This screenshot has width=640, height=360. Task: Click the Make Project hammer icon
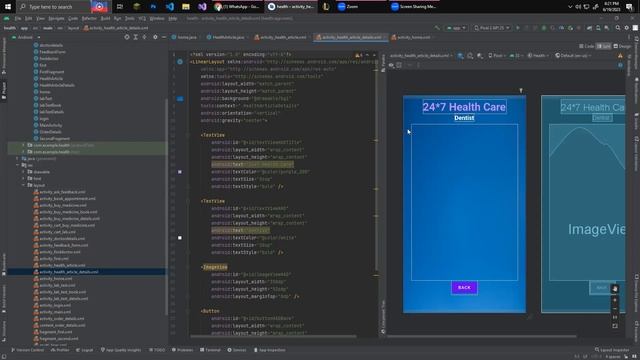pyautogui.click(x=438, y=28)
